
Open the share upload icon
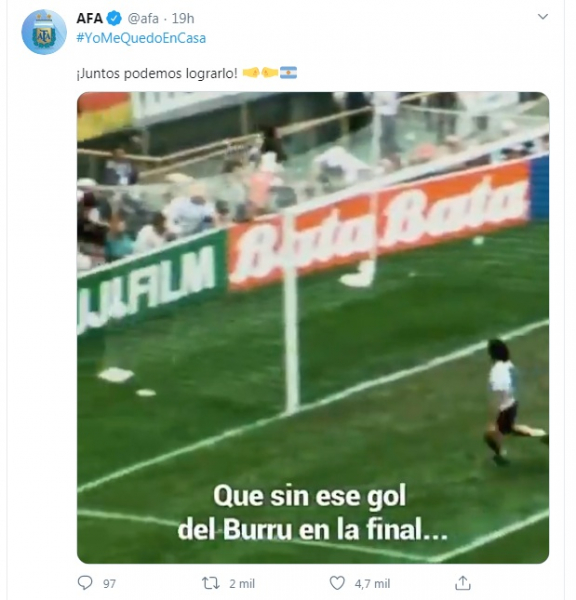coord(463,583)
